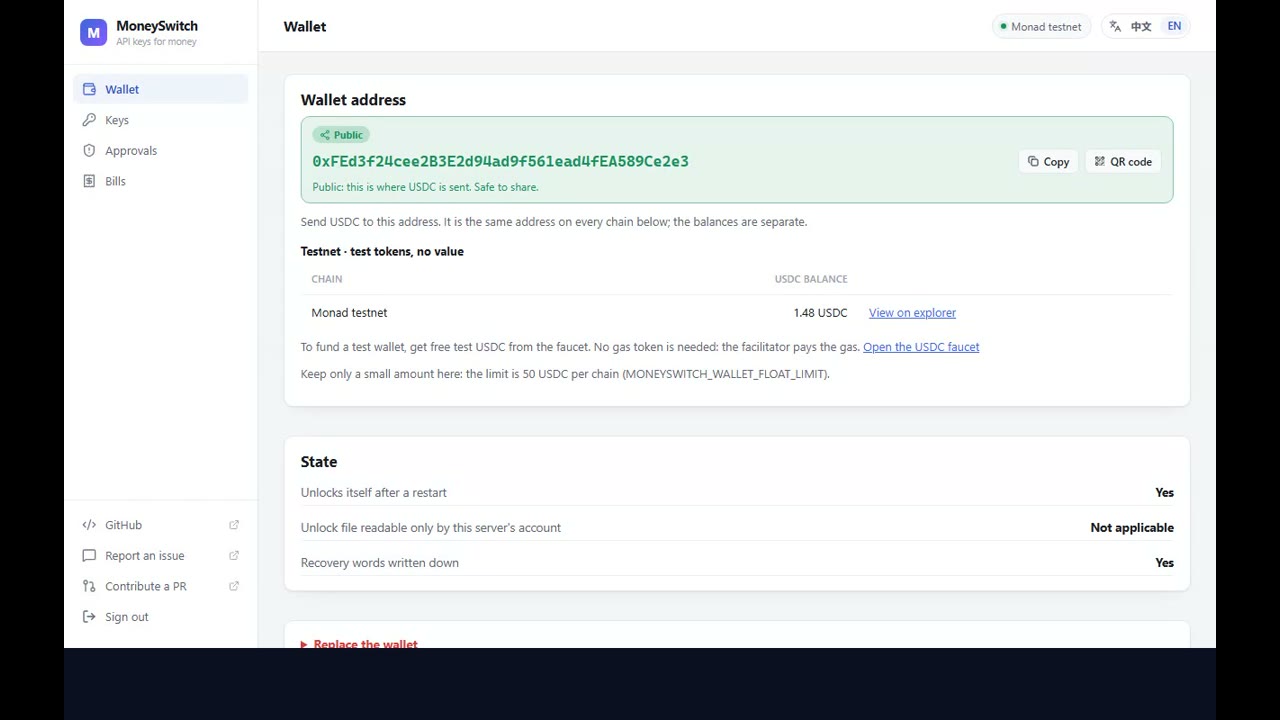This screenshot has height=720, width=1280.
Task: Click external-link icon next to Report an issue
Action: [x=234, y=556]
